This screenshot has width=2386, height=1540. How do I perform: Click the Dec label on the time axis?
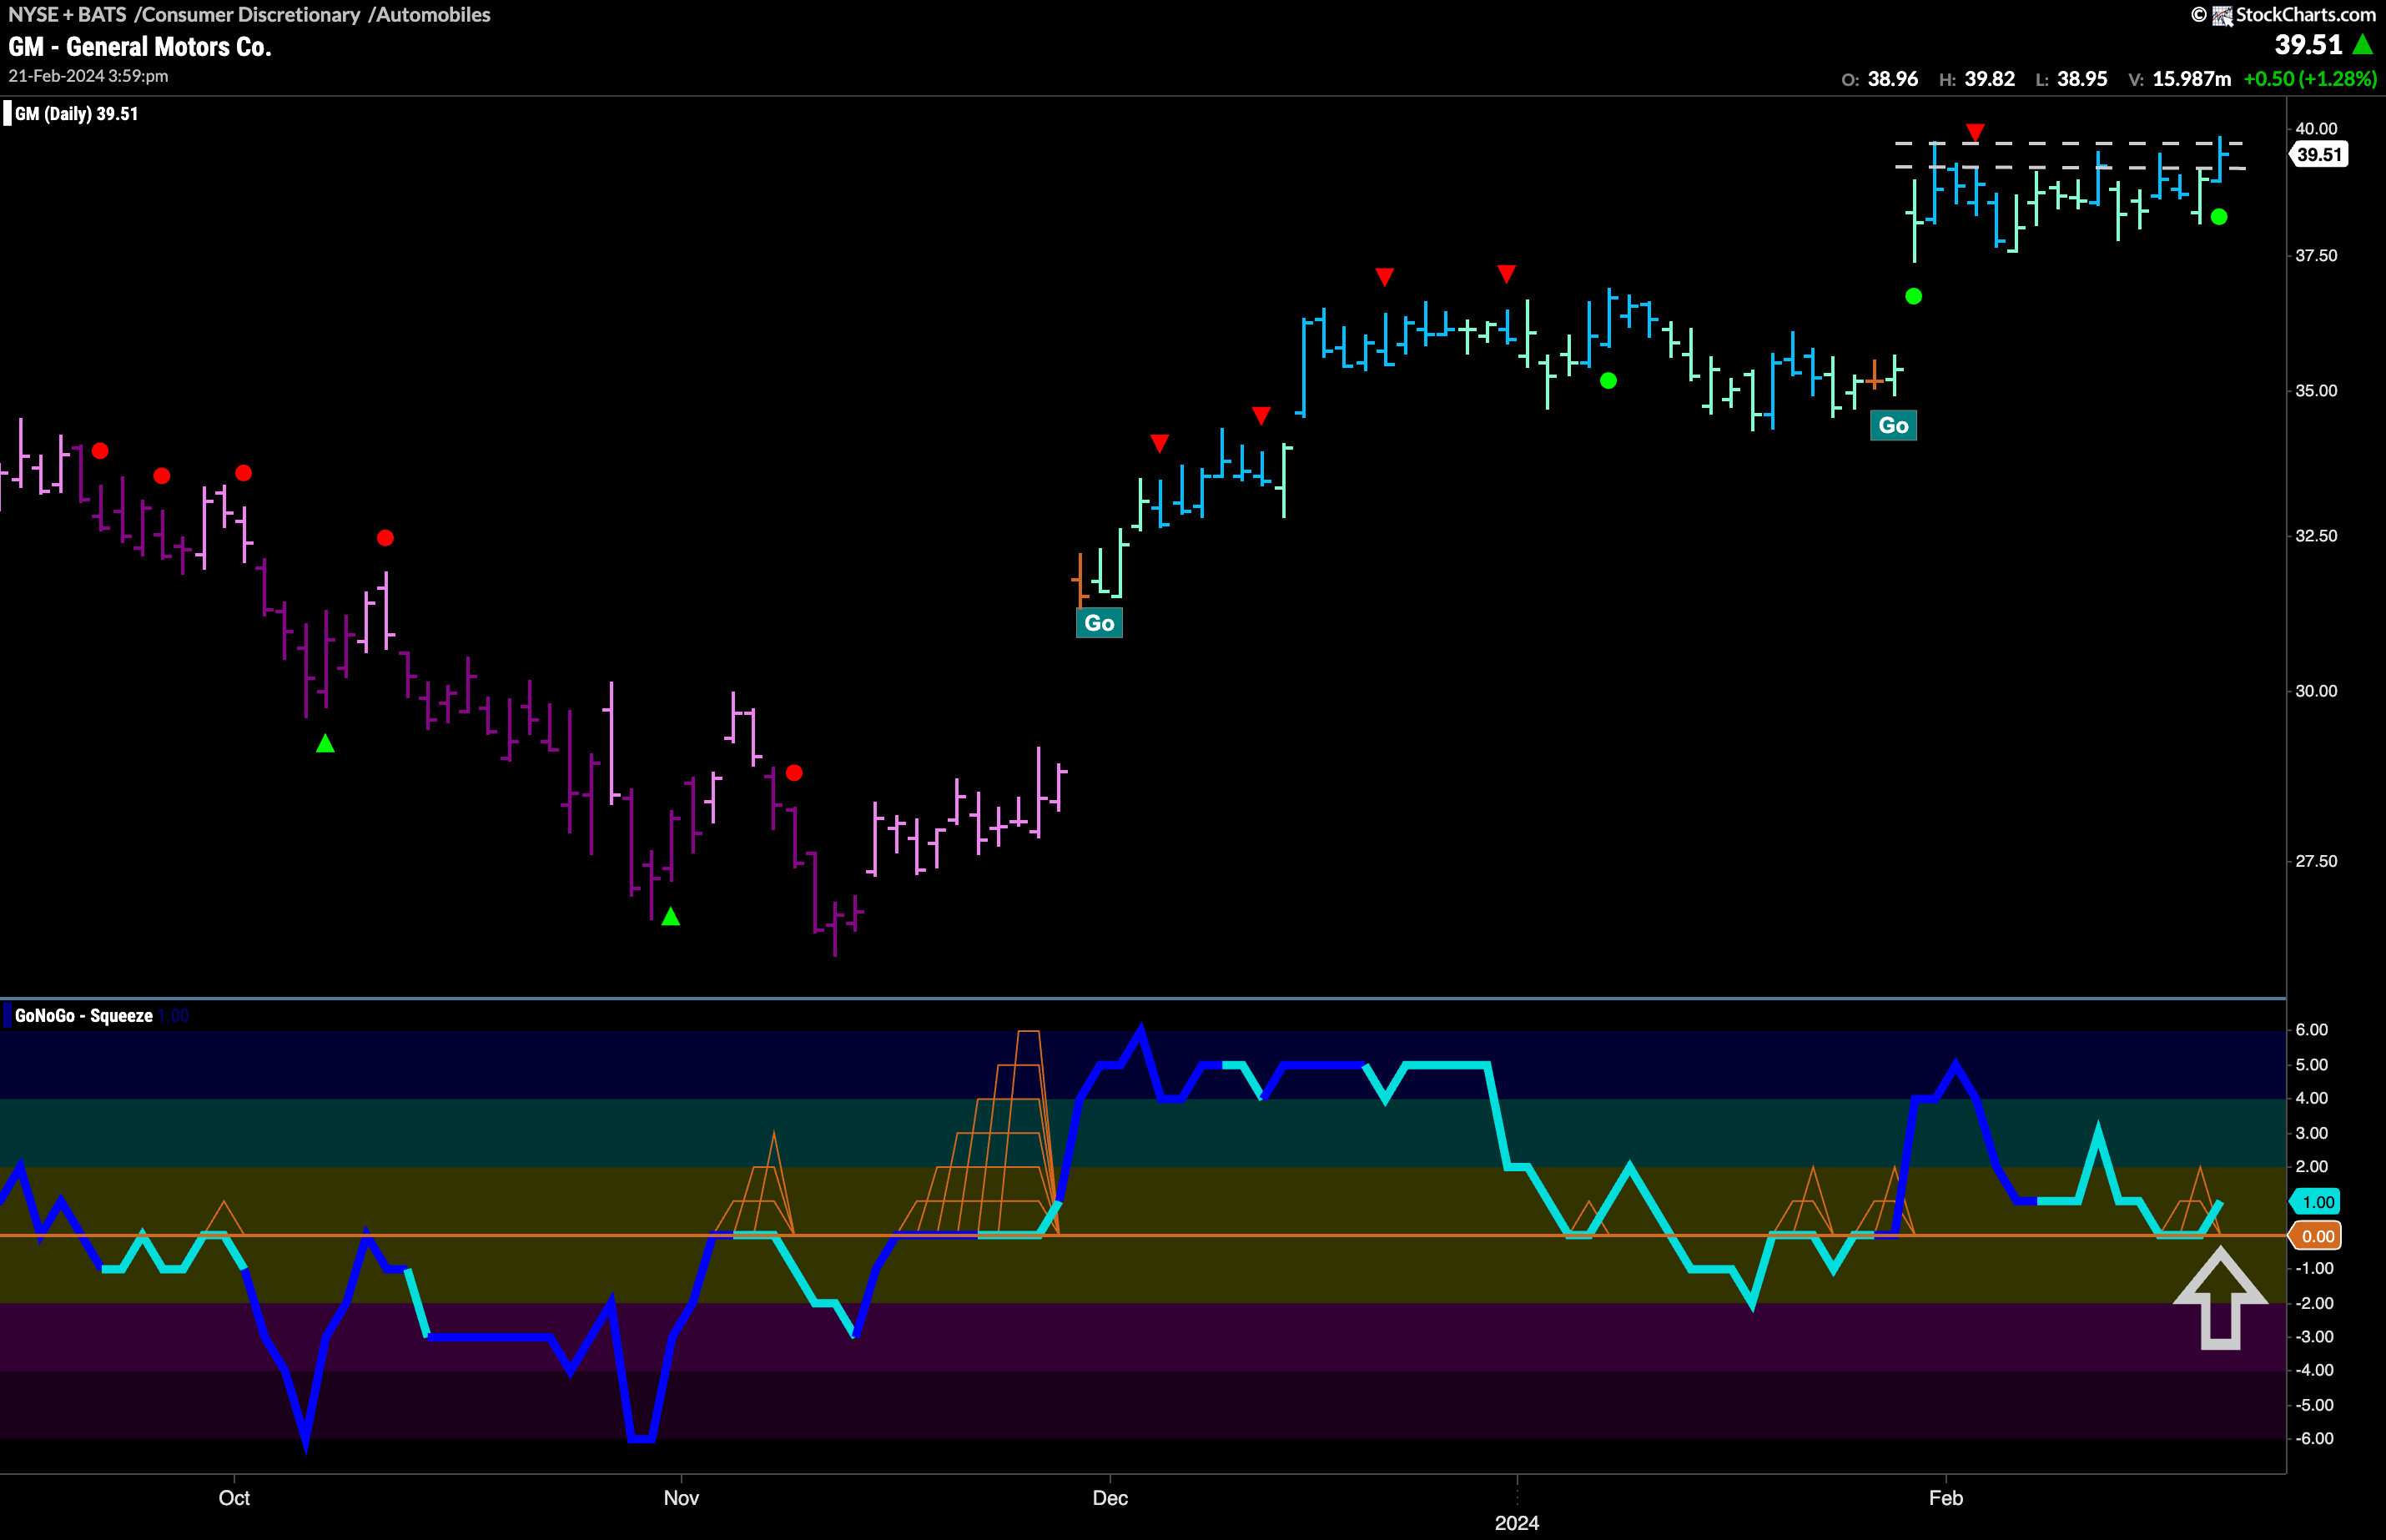pyautogui.click(x=1110, y=1498)
